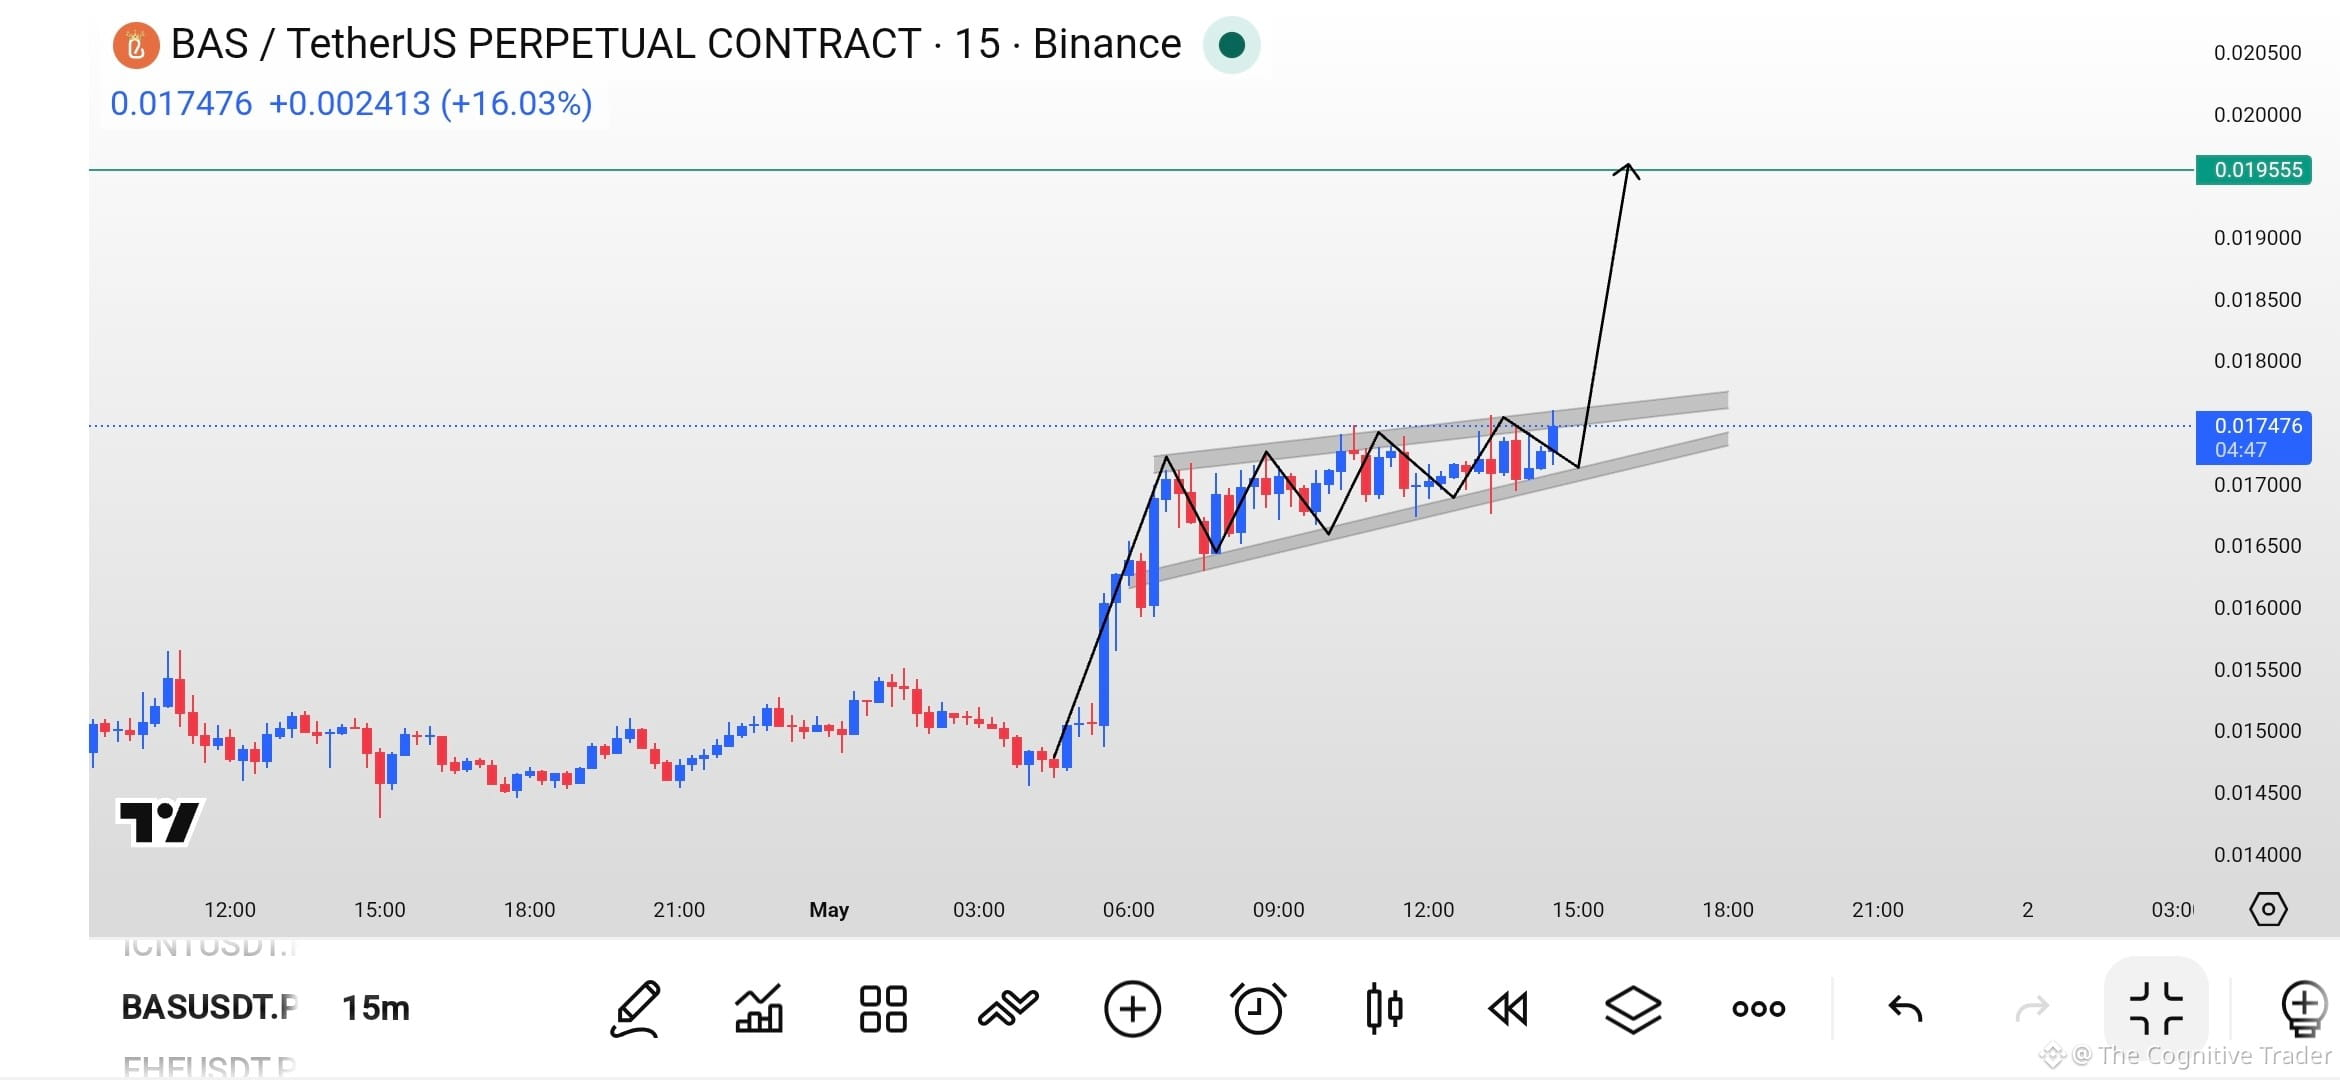The width and height of the screenshot is (2340, 1080).
Task: Open the indicators chart icon
Action: [x=759, y=1009]
